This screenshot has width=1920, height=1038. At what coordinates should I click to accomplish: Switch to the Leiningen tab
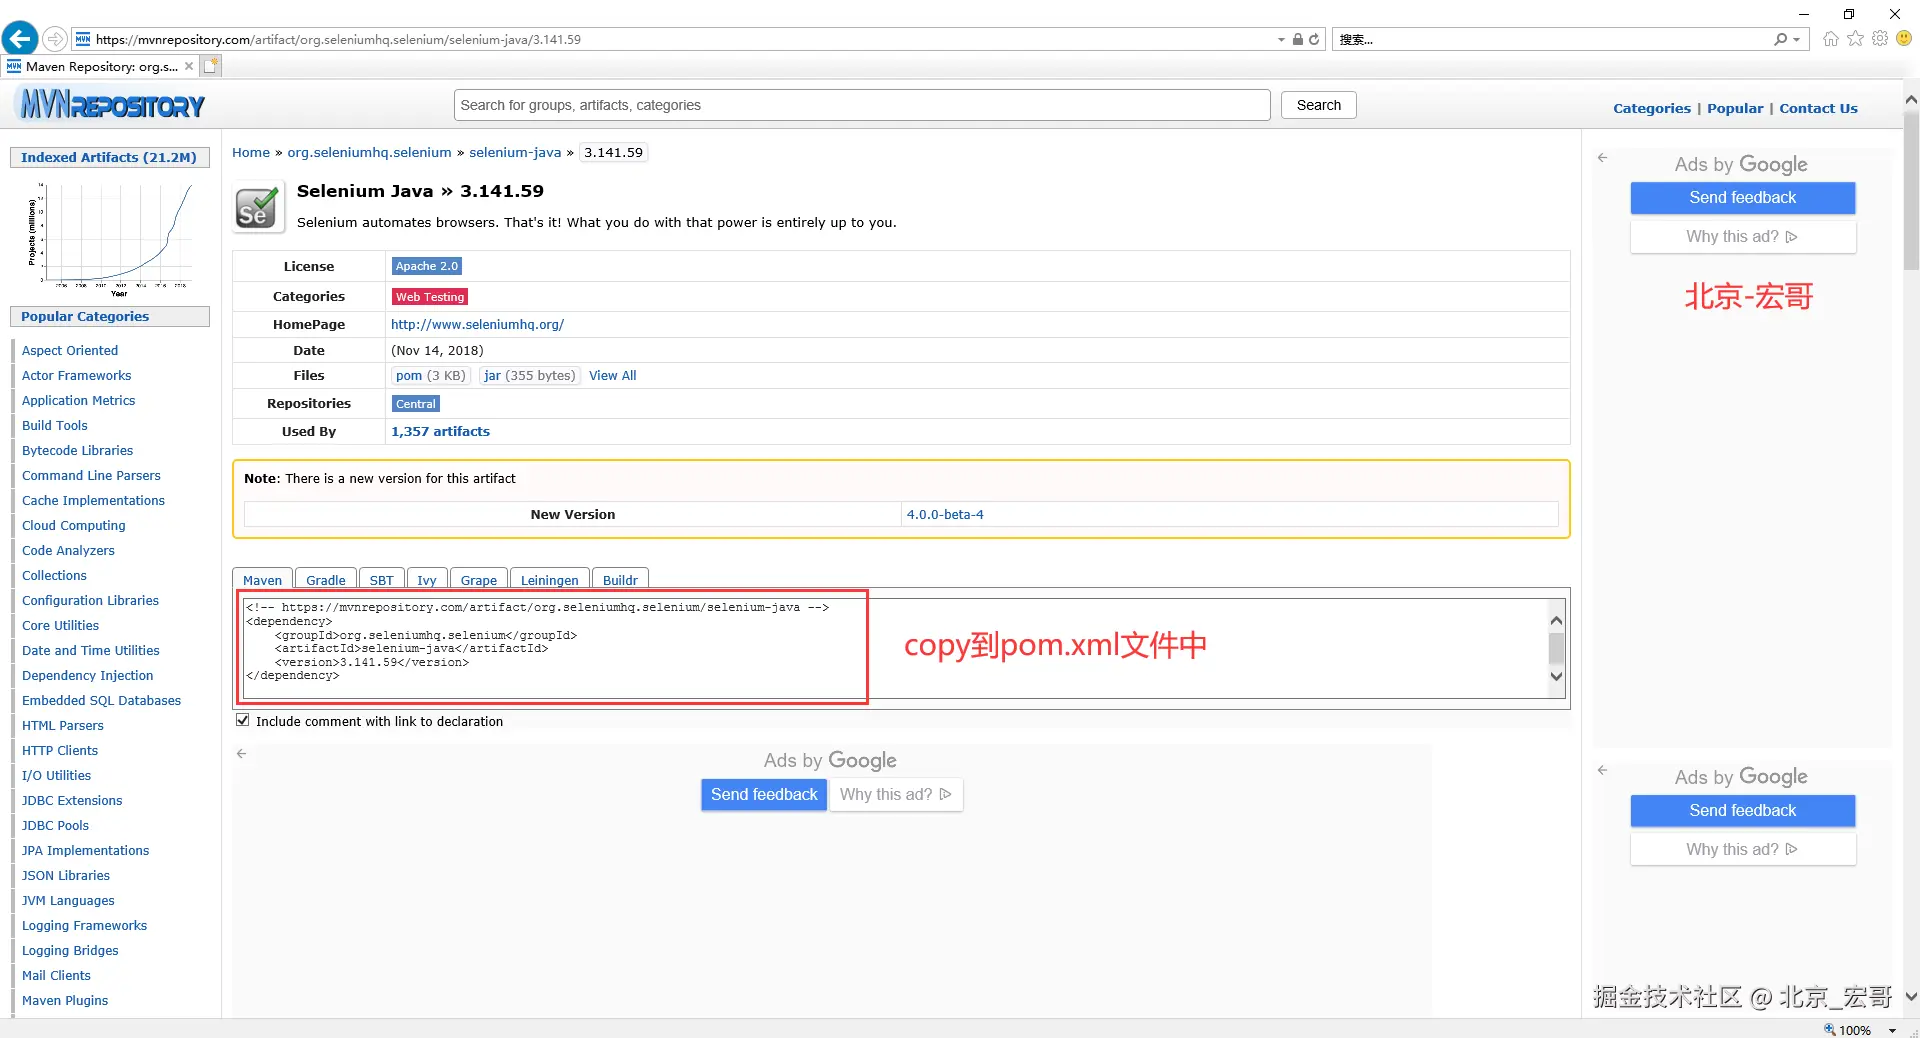click(x=550, y=580)
